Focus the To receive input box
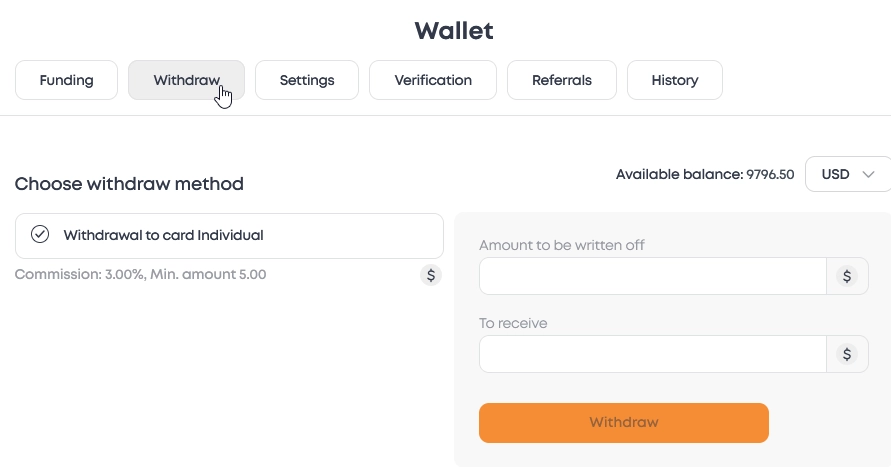 click(652, 353)
